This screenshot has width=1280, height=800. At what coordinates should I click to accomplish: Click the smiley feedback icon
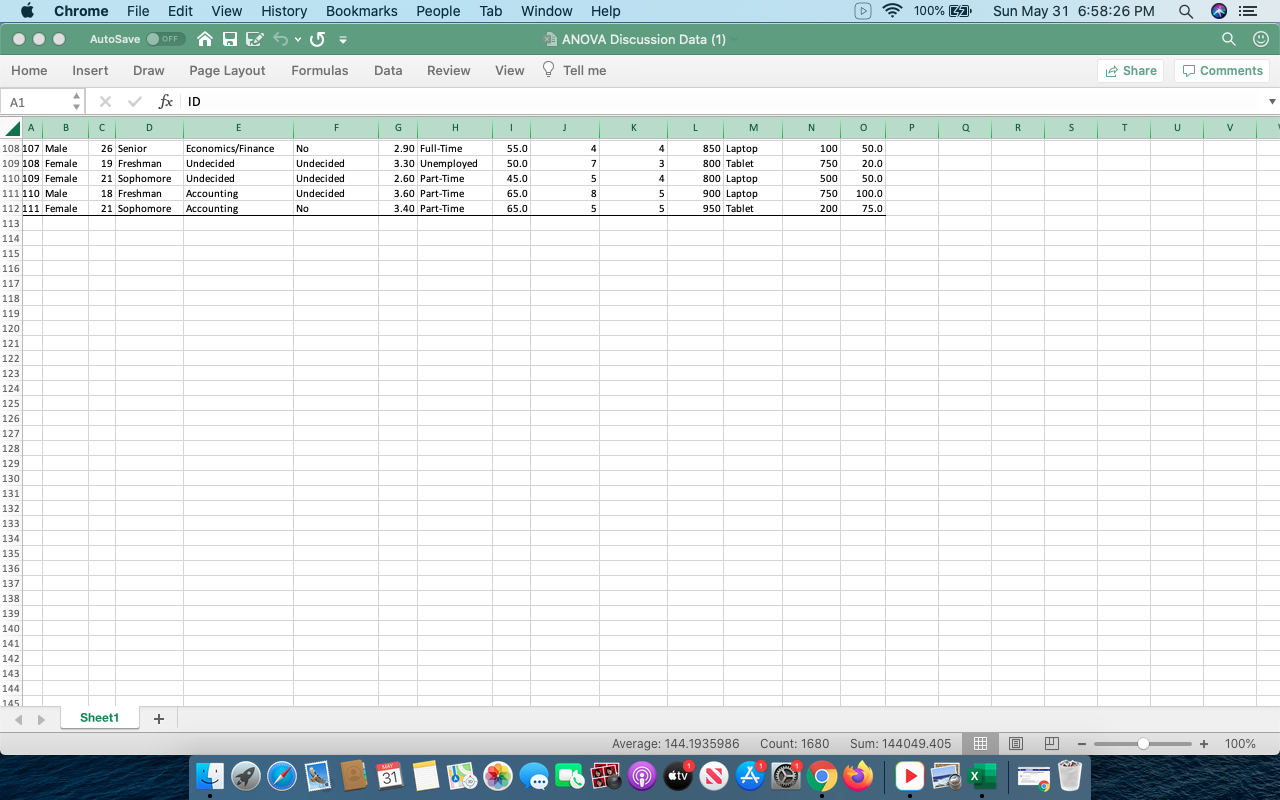coord(1260,39)
